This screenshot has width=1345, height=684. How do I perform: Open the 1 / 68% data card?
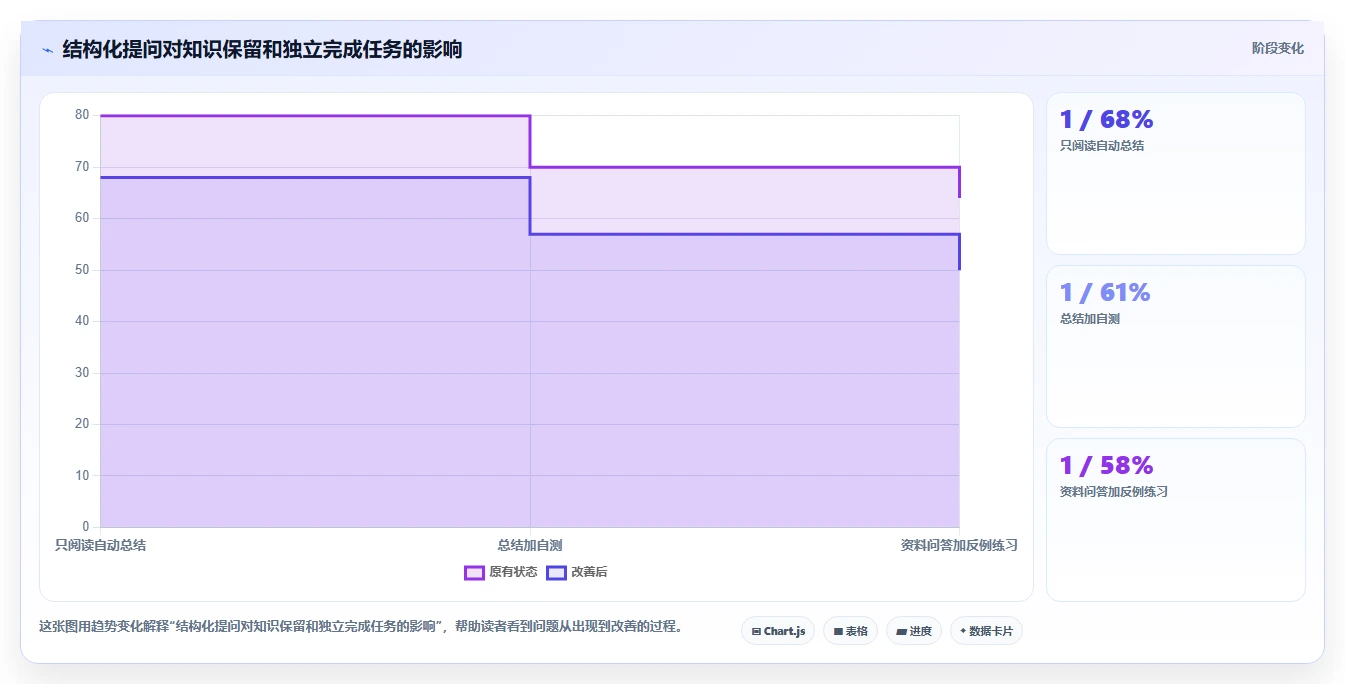pos(1176,174)
